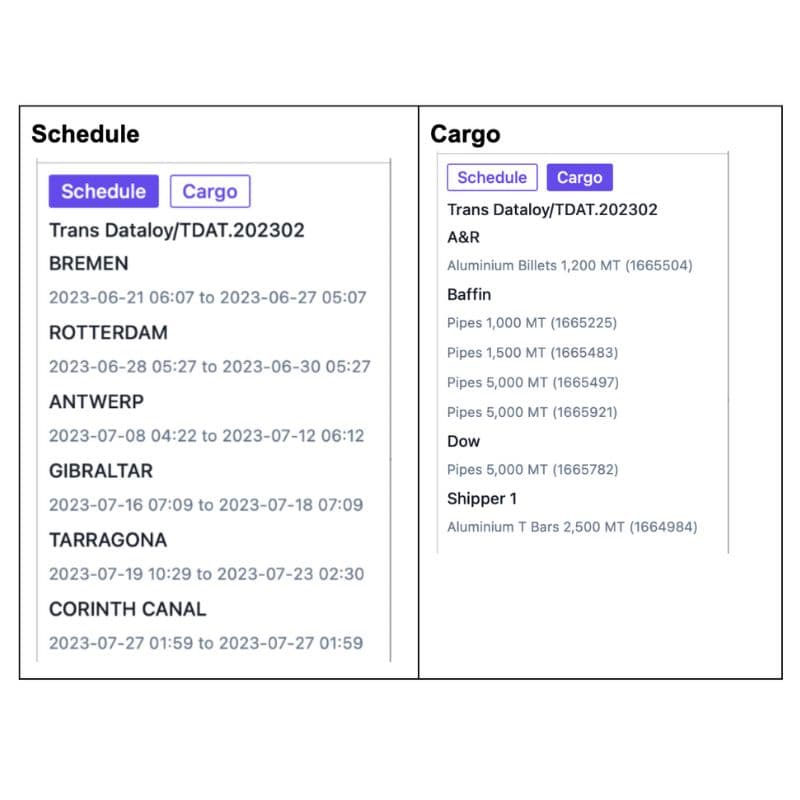Select the highlighted Cargo tab in the Cargo panel
The width and height of the screenshot is (800, 800).
(x=580, y=177)
